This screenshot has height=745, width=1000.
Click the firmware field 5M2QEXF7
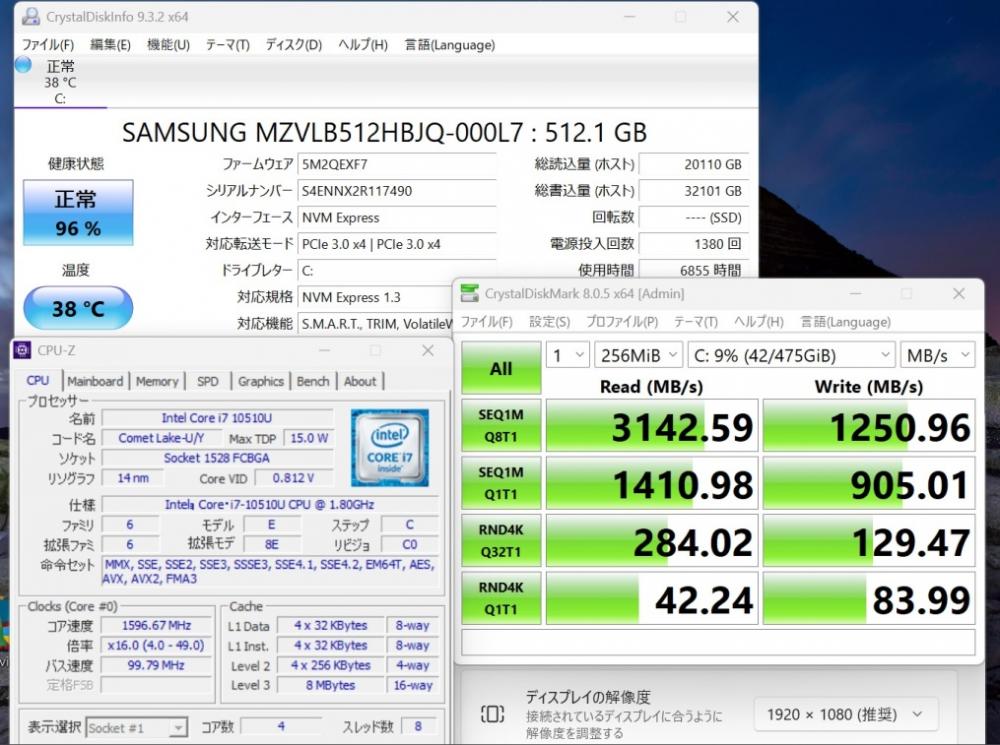pyautogui.click(x=397, y=165)
